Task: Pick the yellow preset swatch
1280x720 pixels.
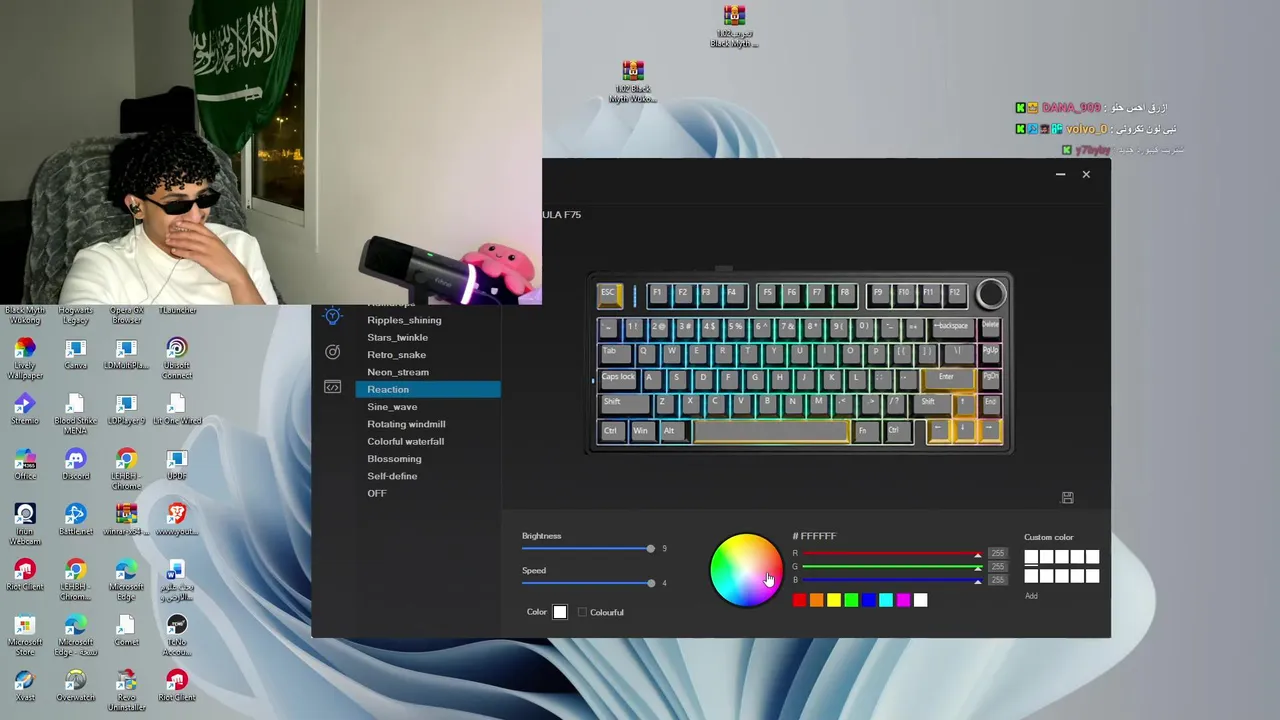Action: pyautogui.click(x=833, y=600)
